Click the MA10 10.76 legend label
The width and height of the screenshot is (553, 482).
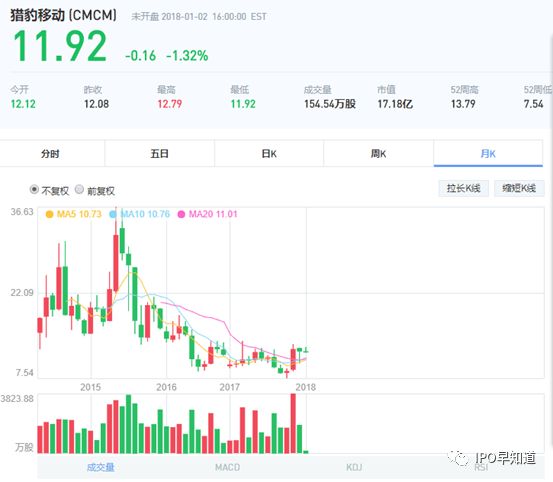click(x=145, y=214)
